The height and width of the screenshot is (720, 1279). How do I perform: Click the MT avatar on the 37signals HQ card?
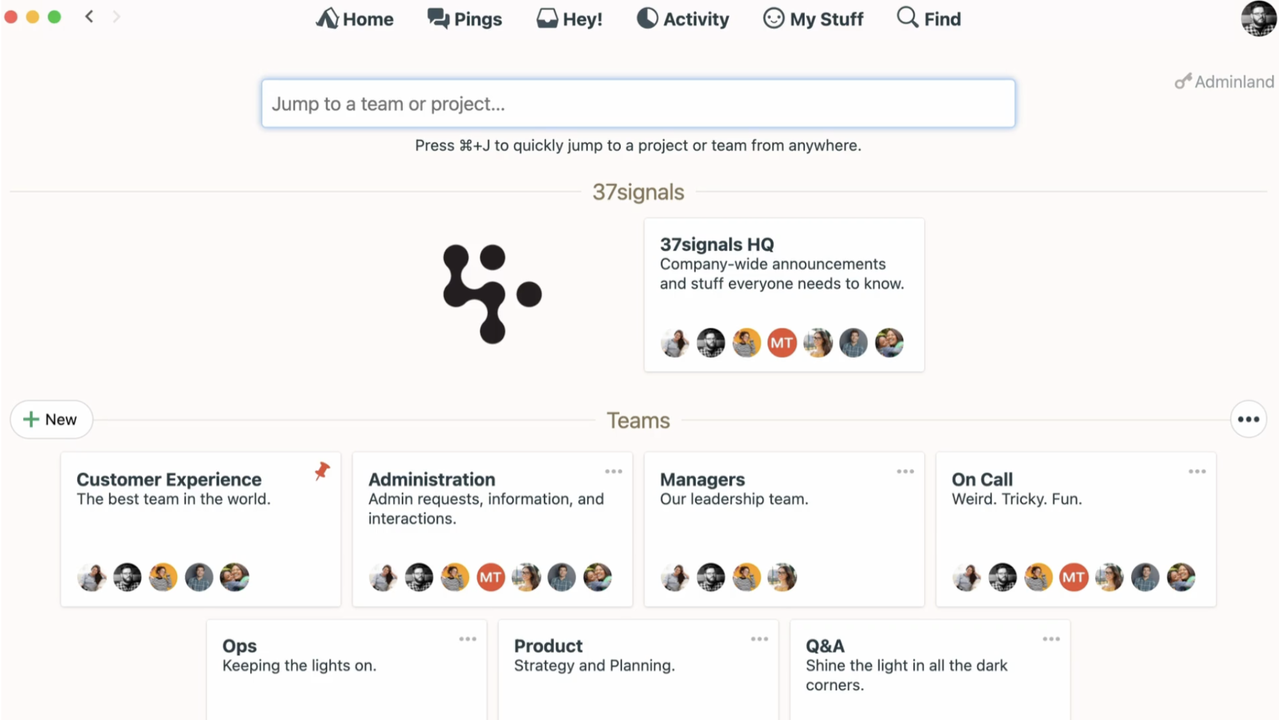(x=782, y=343)
